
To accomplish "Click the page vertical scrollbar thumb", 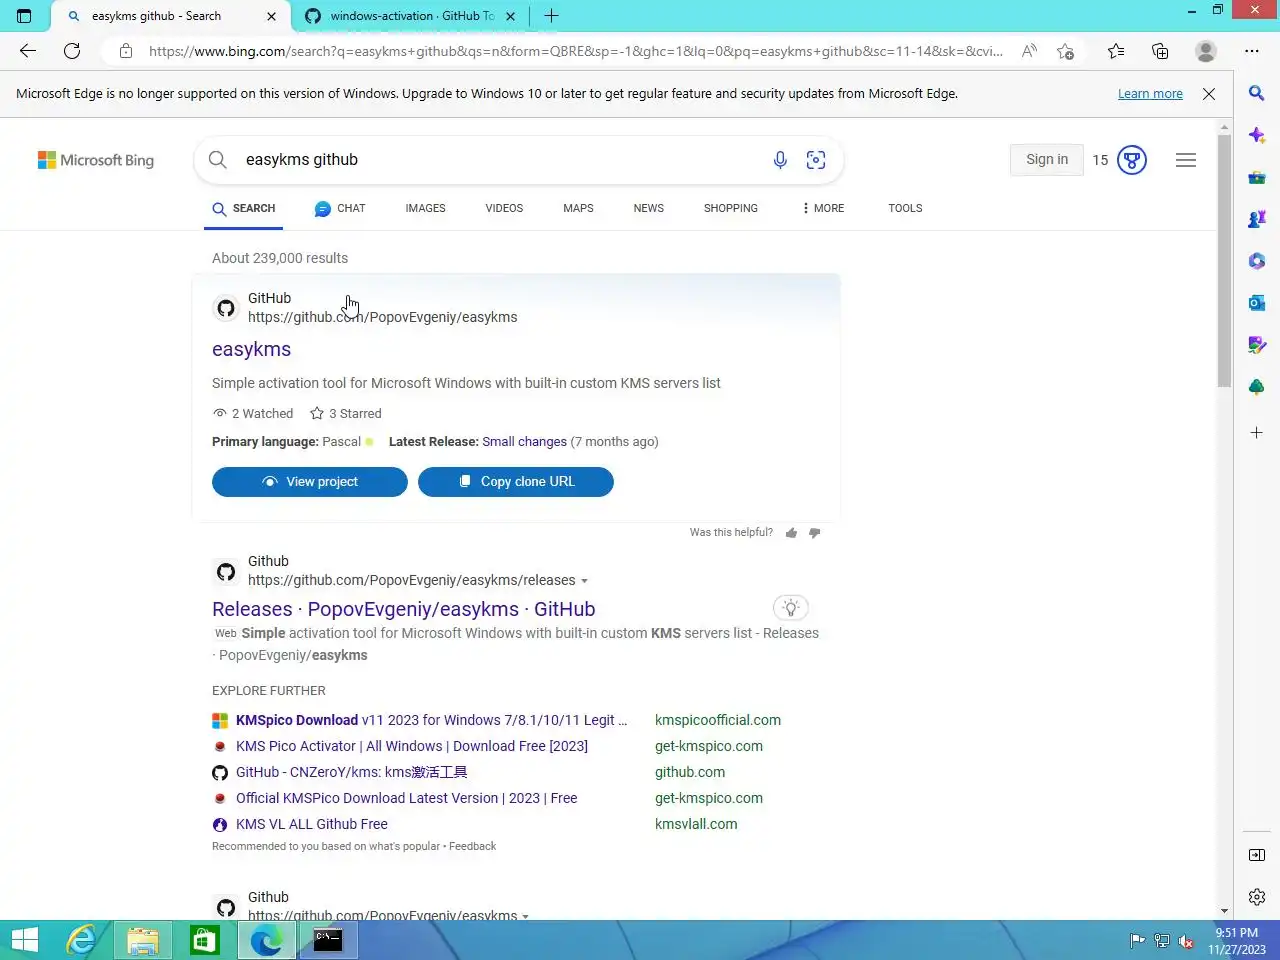I will tap(1224, 261).
